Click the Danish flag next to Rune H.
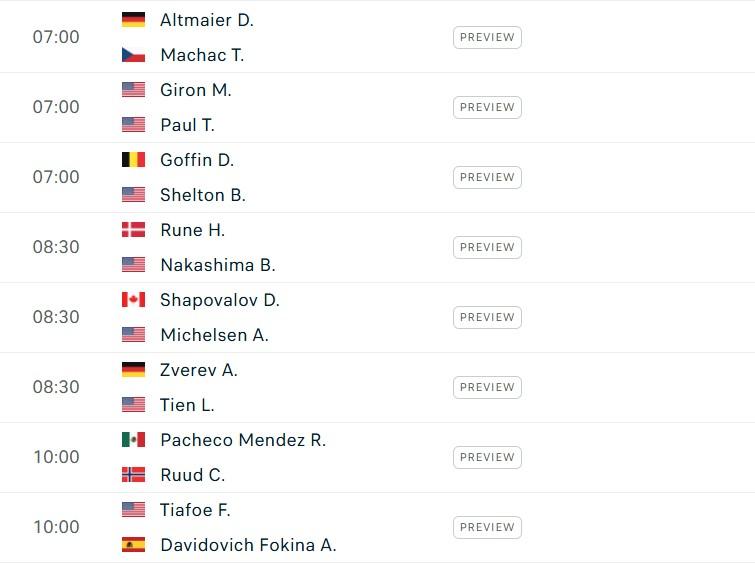755x563 pixels. pyautogui.click(x=133, y=230)
